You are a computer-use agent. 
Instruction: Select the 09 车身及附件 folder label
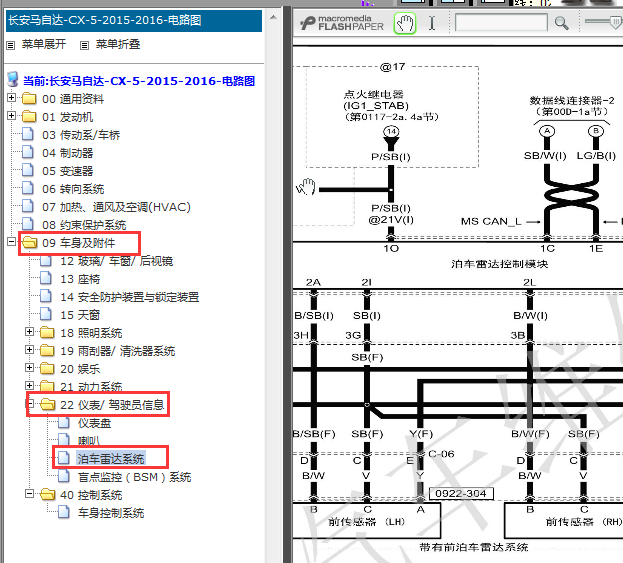(x=79, y=243)
